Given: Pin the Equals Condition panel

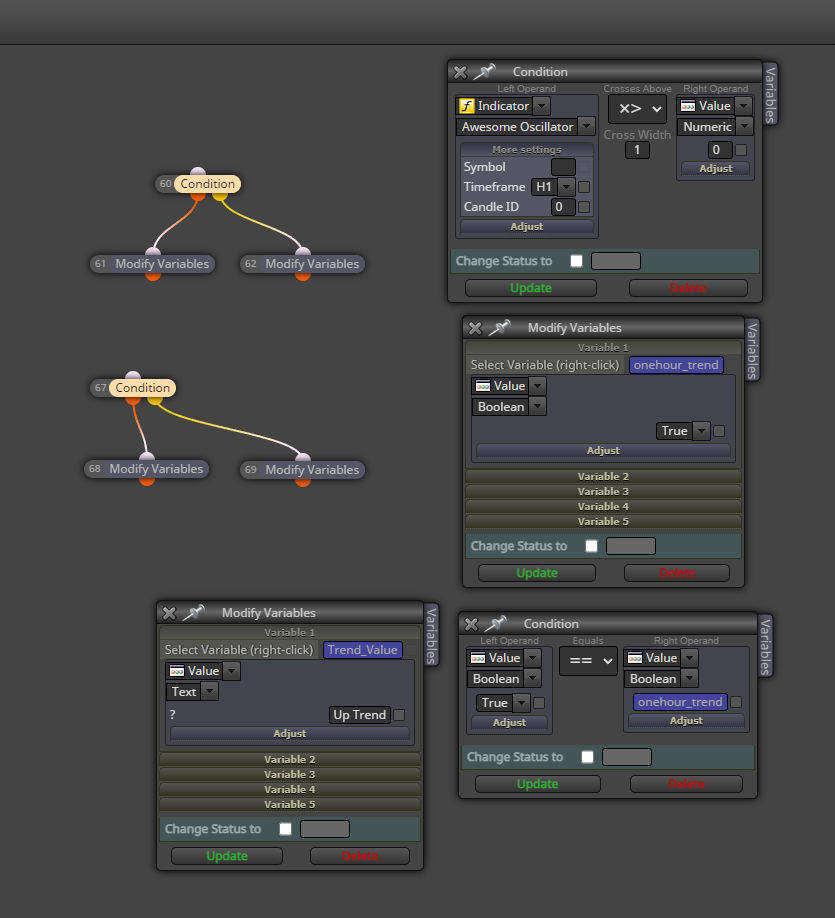Looking at the screenshot, I should coord(495,624).
